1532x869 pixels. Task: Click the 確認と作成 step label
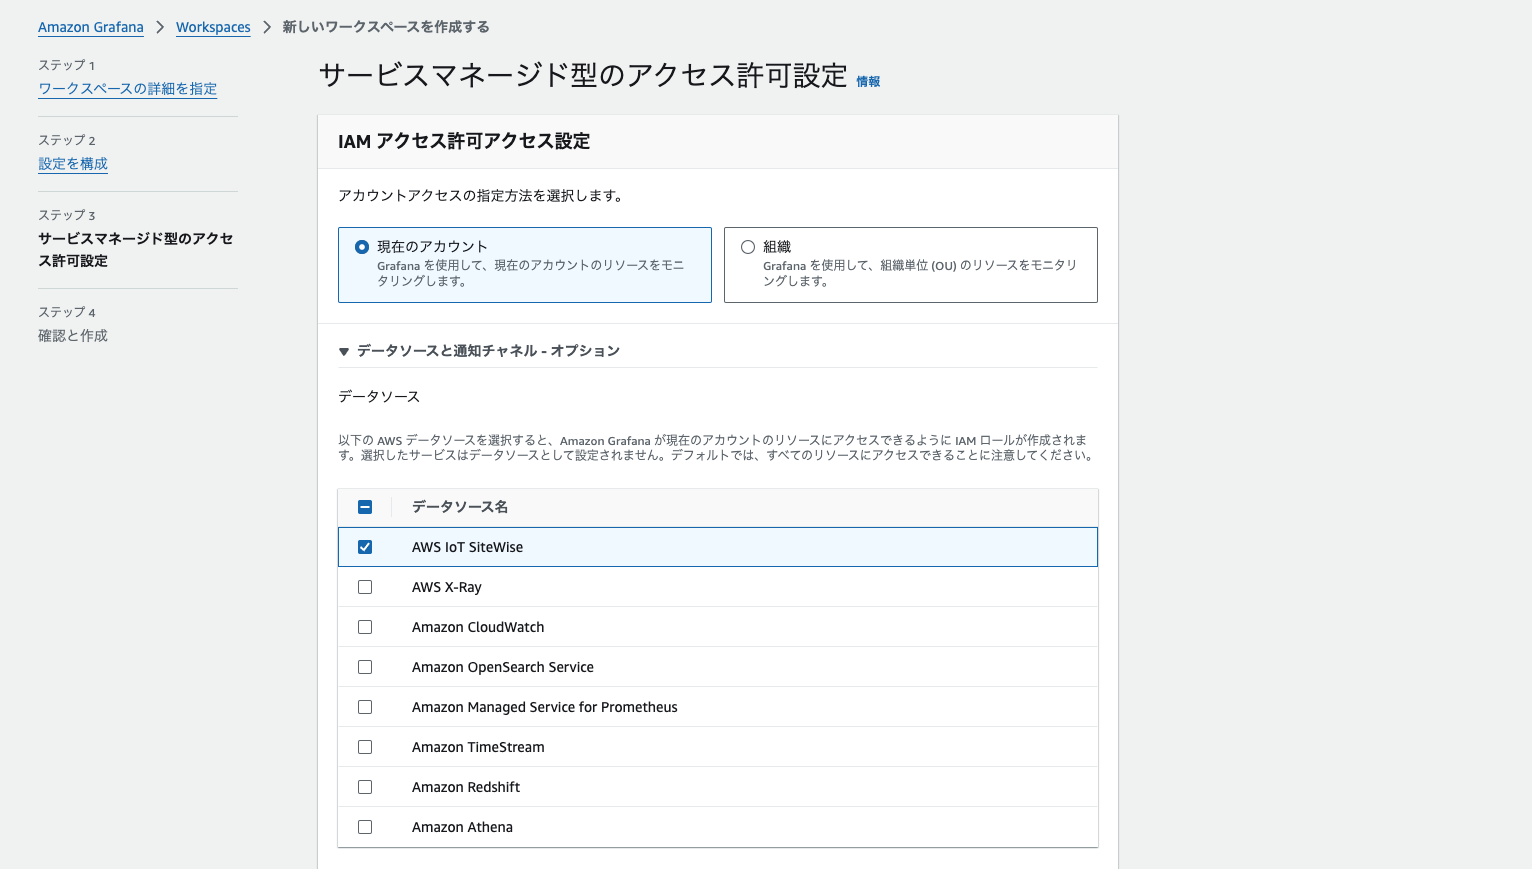tap(72, 335)
